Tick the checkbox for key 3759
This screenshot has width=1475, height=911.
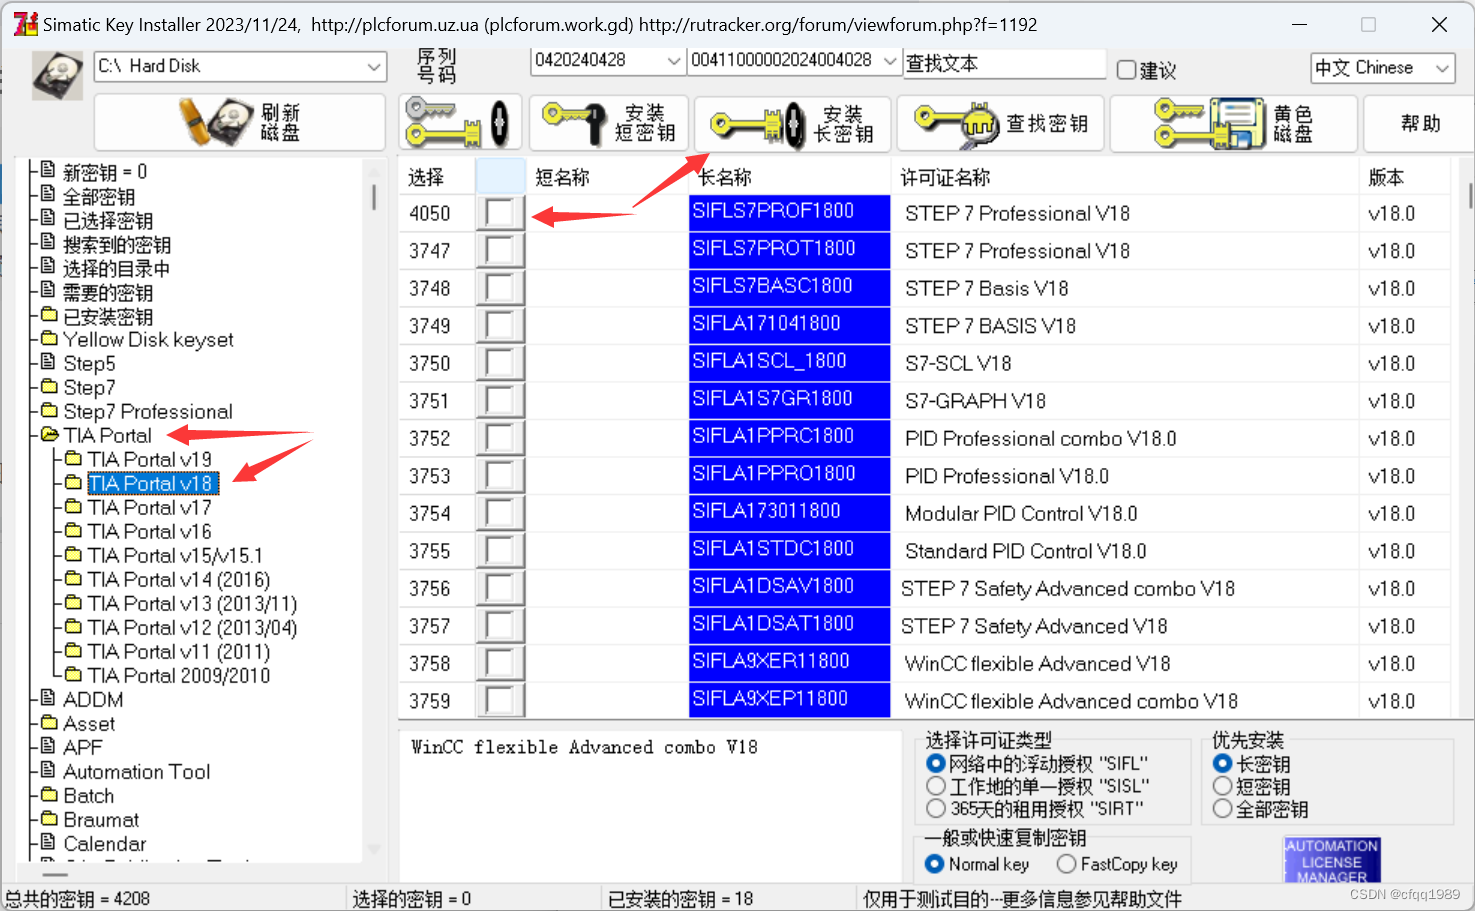[500, 701]
